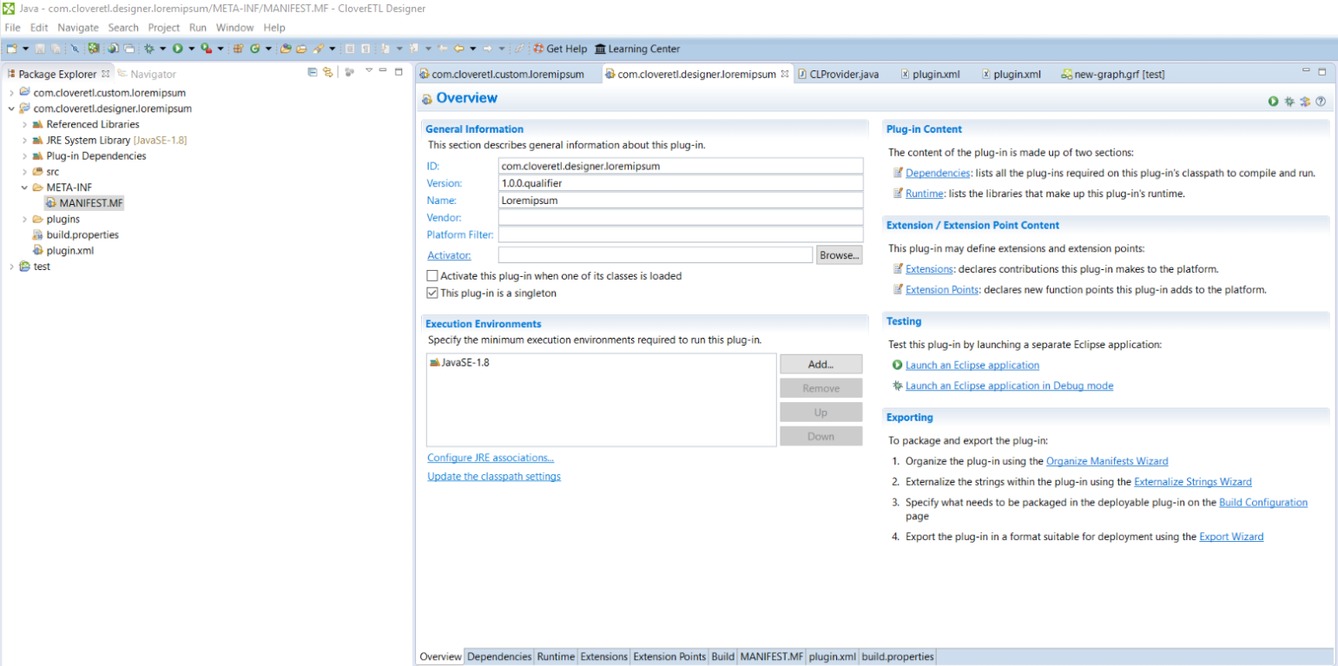
Task: Expand Plug-in Dependencies node
Action: pyautogui.click(x=24, y=156)
